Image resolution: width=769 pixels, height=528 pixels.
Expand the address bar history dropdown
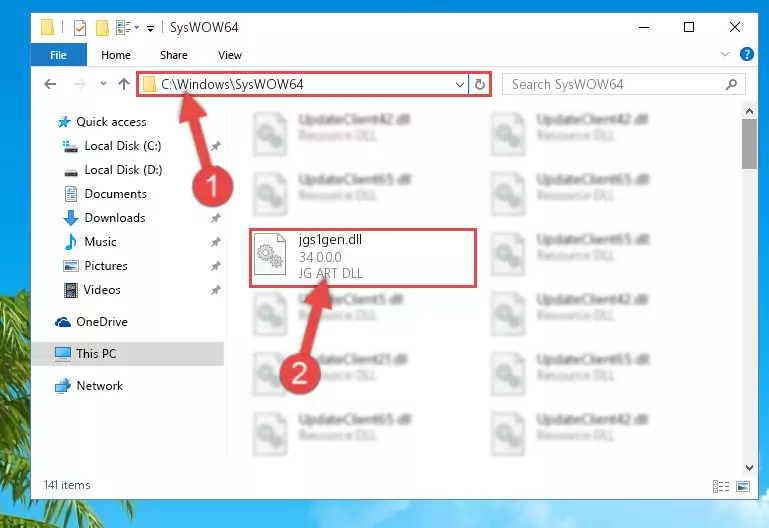point(460,85)
